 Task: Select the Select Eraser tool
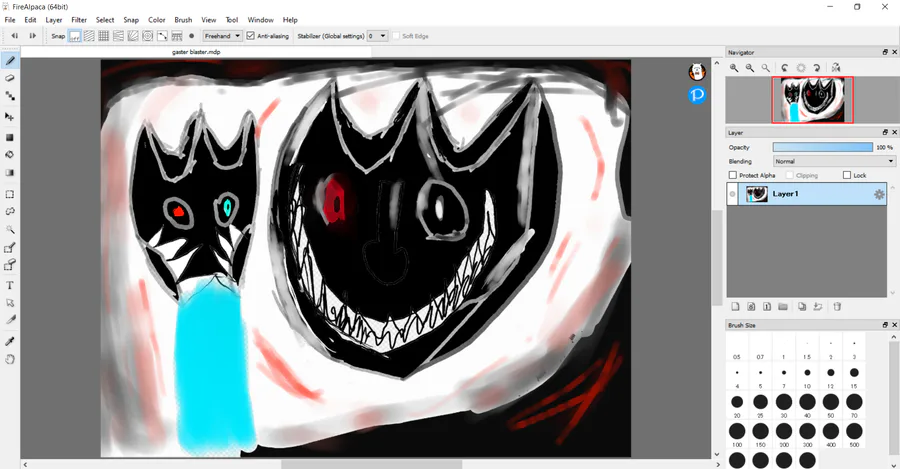pos(10,265)
